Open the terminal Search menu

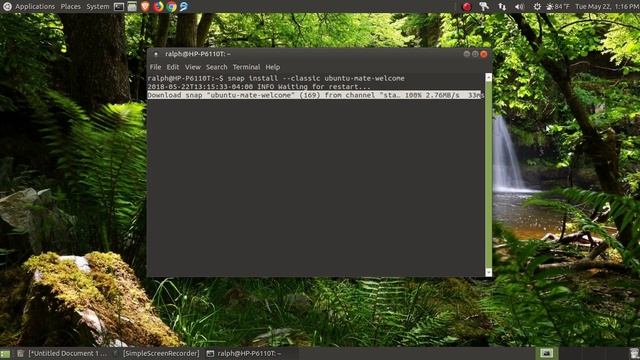click(216, 67)
